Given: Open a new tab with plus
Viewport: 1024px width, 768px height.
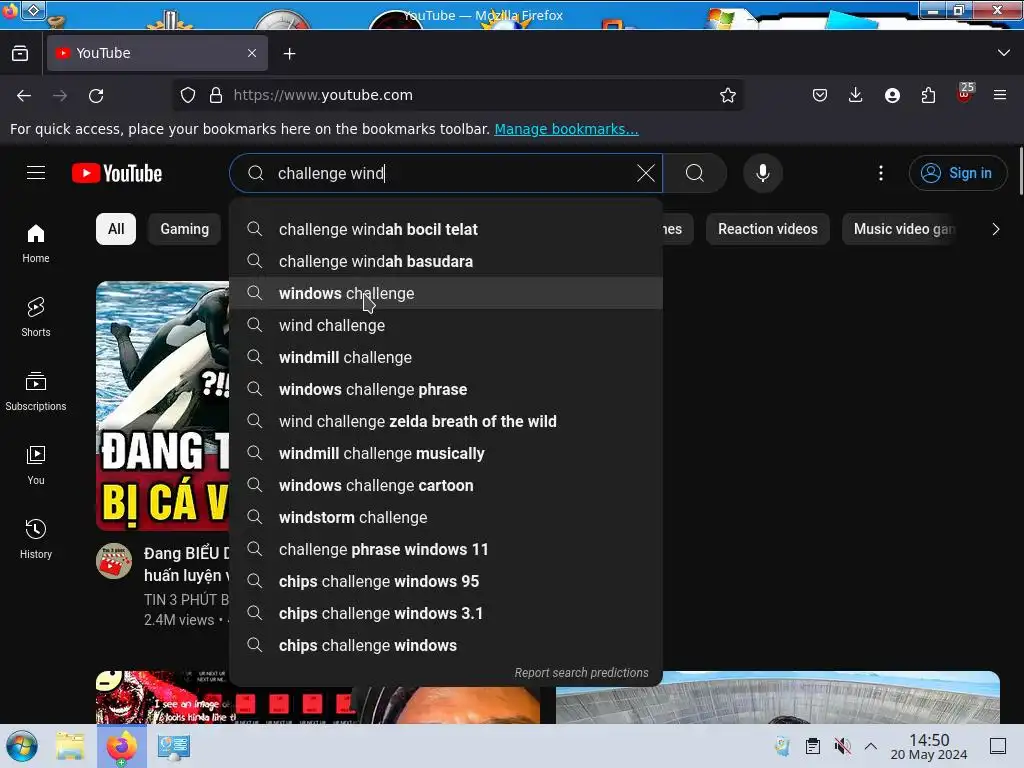Looking at the screenshot, I should pos(289,54).
